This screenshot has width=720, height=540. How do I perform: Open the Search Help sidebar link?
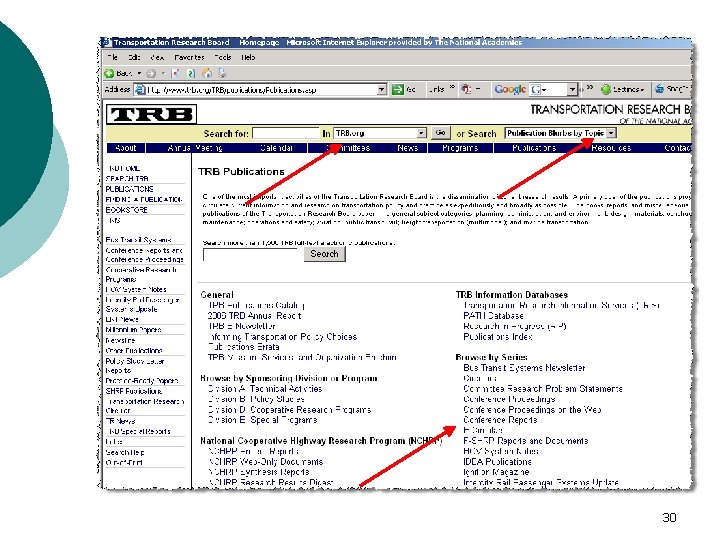pos(125,452)
